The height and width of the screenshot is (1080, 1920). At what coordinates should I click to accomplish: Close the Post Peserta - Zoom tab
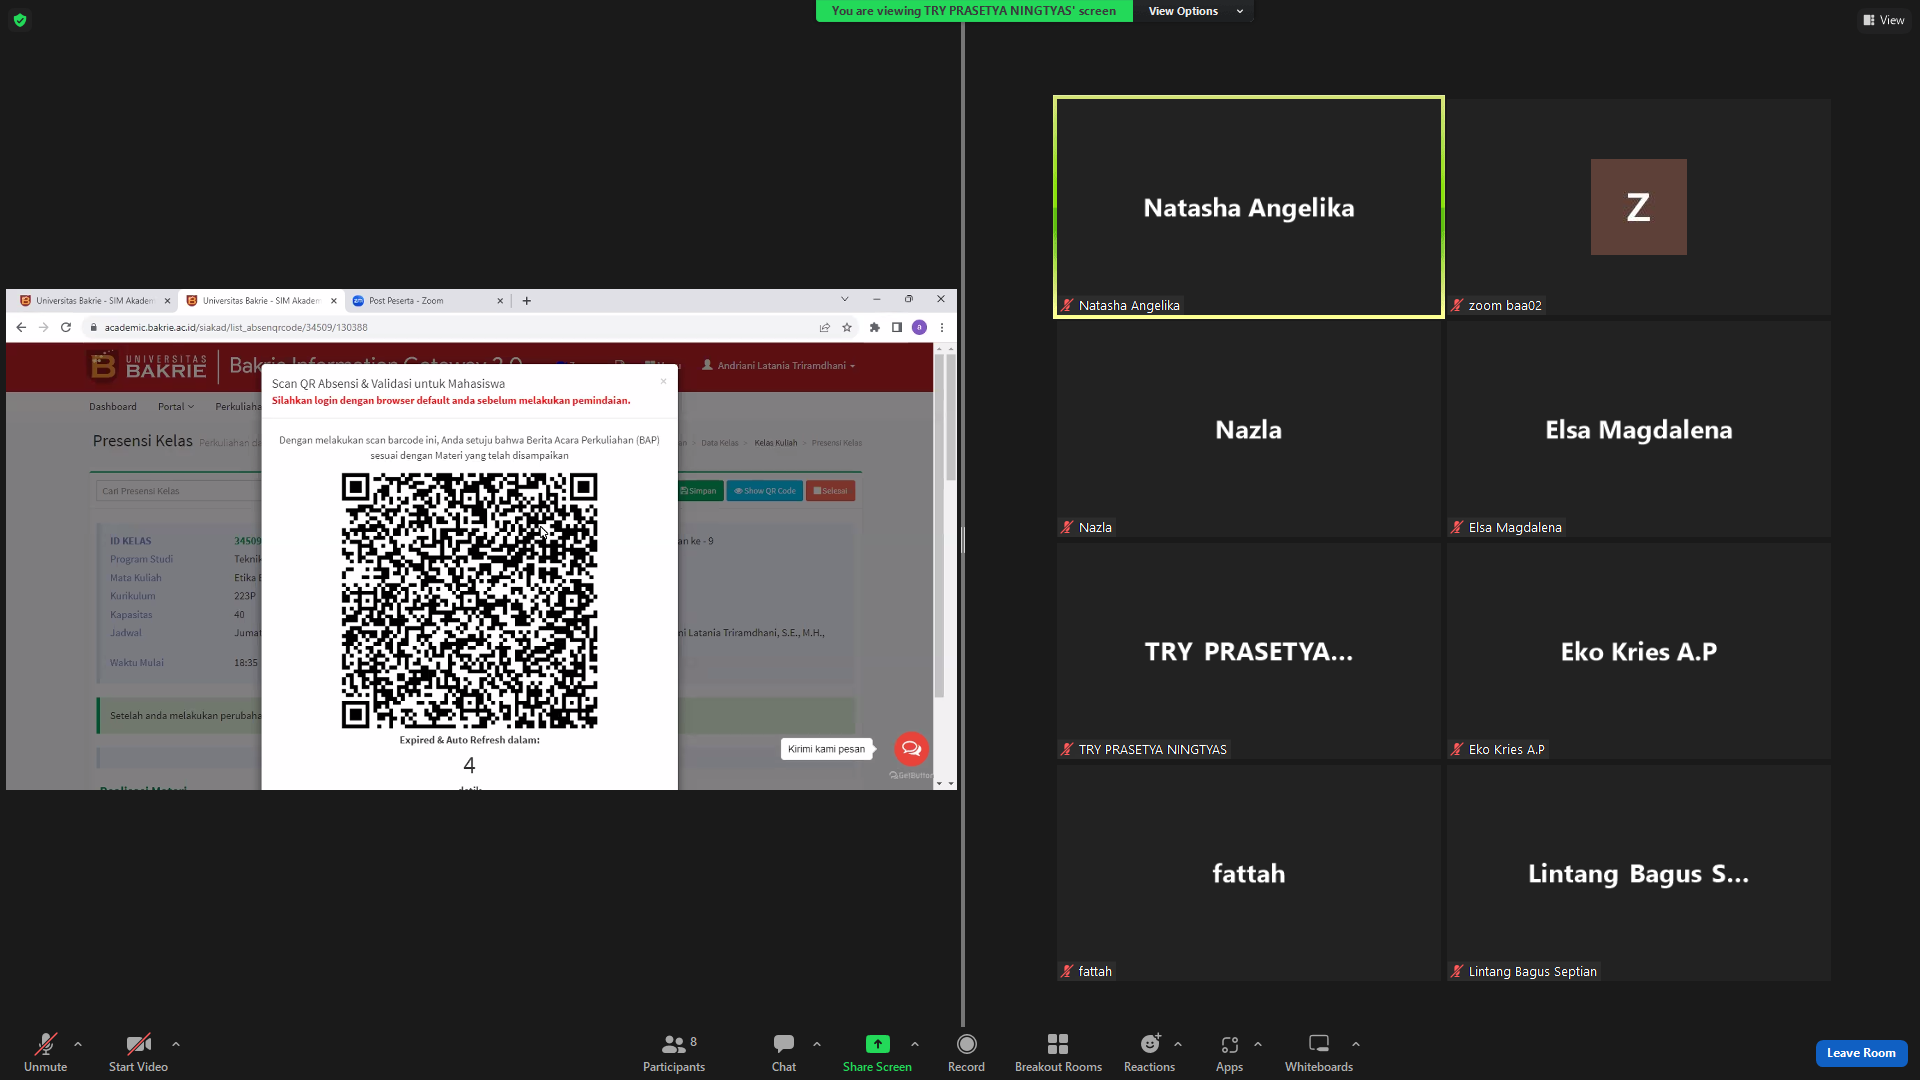(x=500, y=300)
